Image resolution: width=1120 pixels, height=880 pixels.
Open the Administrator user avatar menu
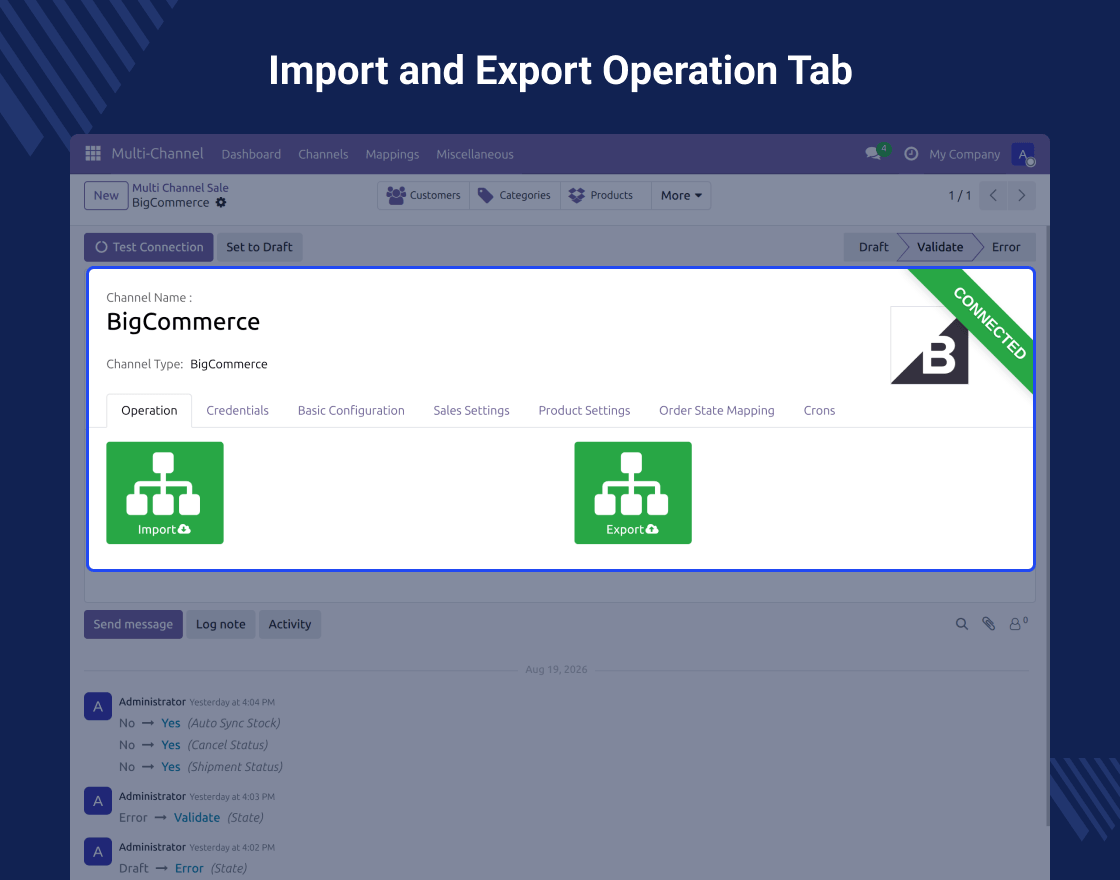click(1023, 154)
